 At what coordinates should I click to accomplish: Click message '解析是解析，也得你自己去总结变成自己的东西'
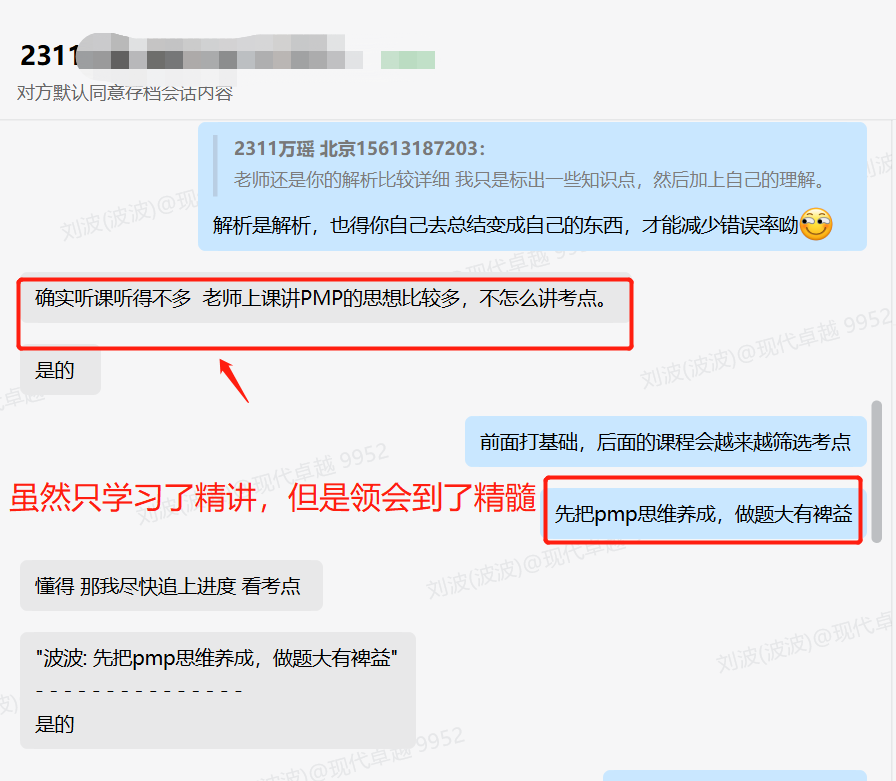point(506,225)
